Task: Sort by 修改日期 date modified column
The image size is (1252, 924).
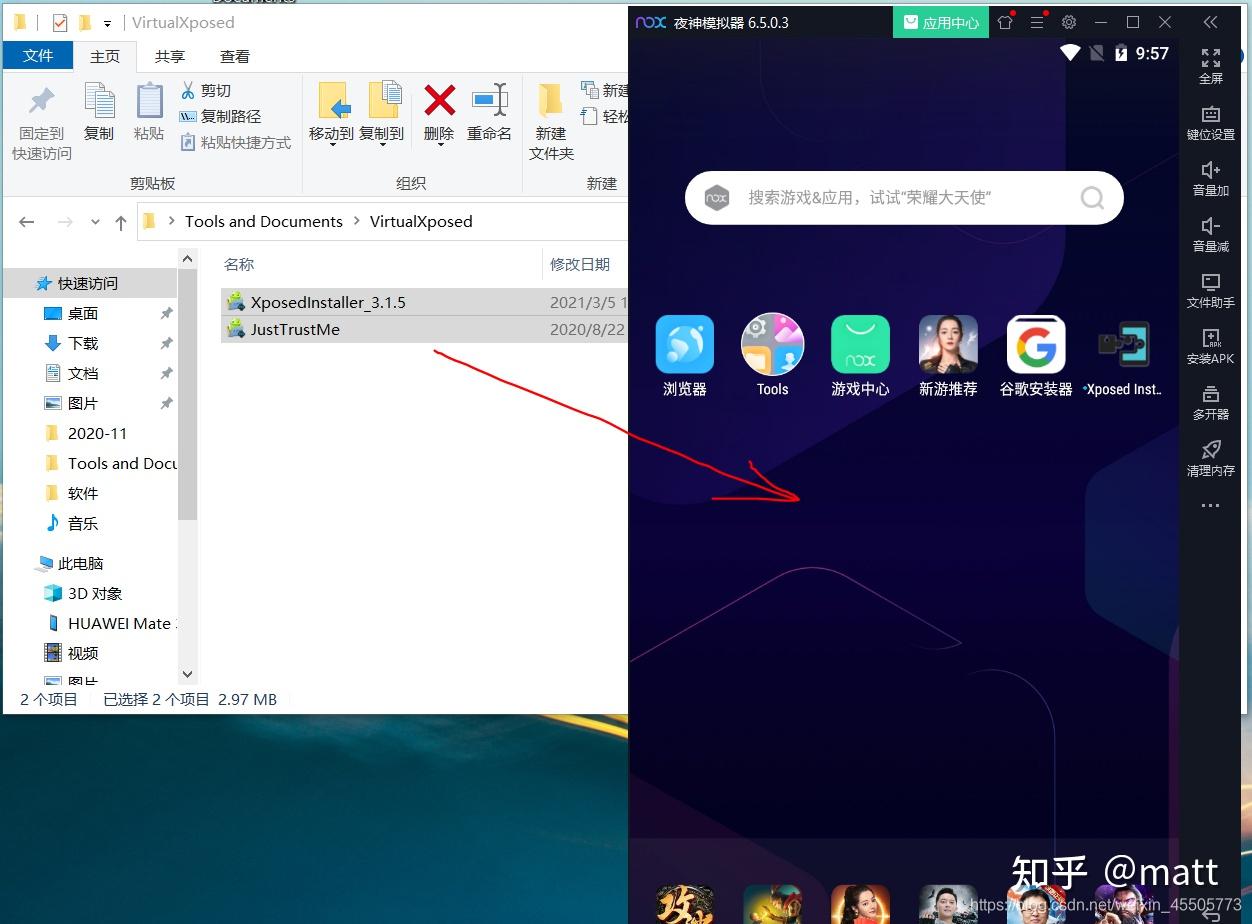Action: point(580,264)
